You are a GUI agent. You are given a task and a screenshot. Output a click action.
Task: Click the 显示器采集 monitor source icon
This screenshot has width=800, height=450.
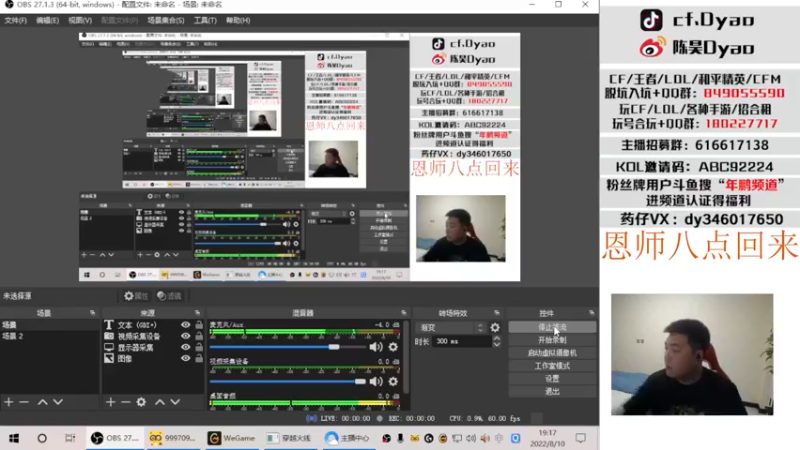[109, 347]
